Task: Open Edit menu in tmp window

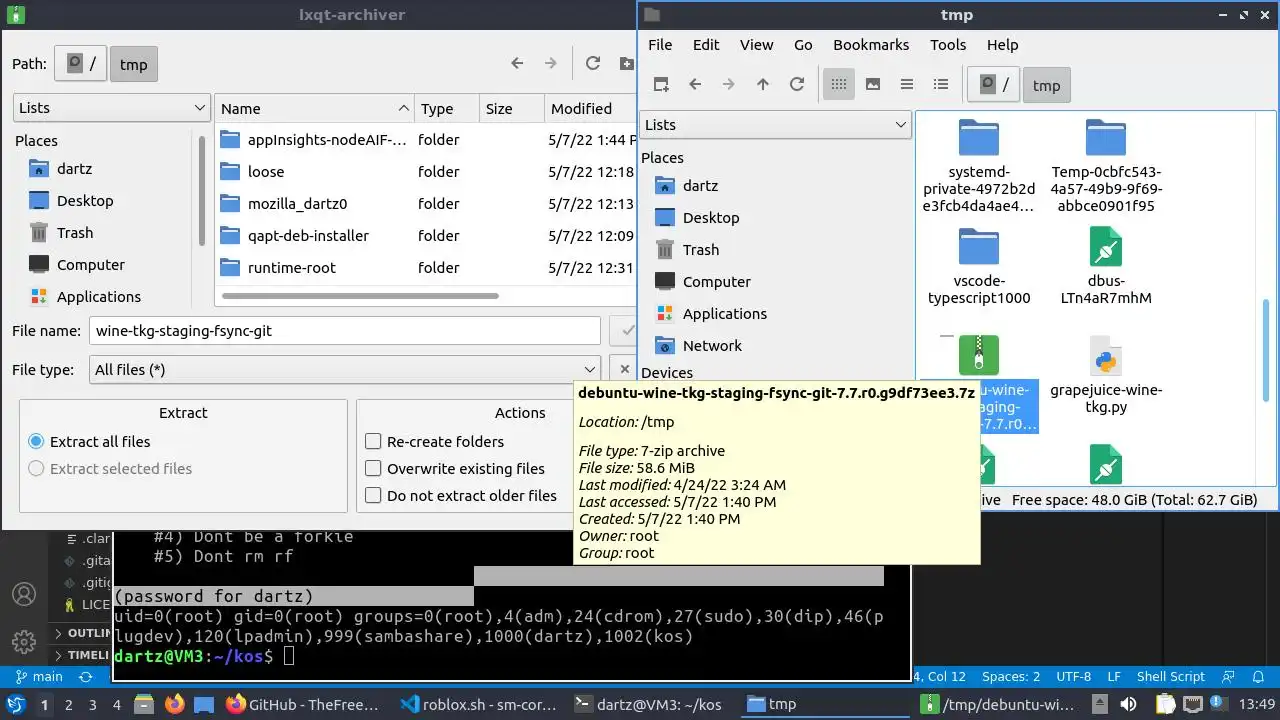Action: pyautogui.click(x=706, y=45)
